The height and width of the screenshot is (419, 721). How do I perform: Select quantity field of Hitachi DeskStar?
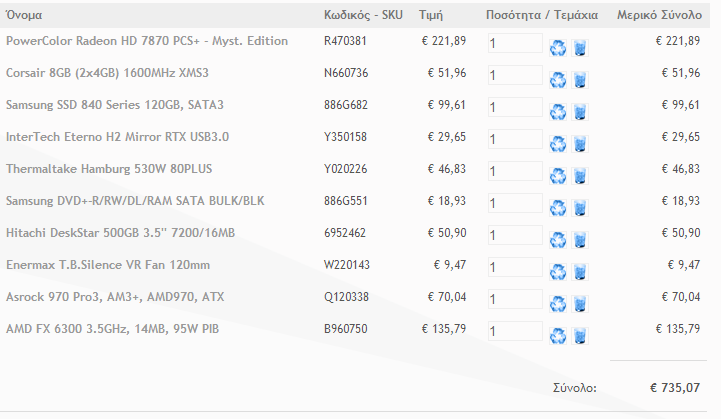click(x=515, y=235)
